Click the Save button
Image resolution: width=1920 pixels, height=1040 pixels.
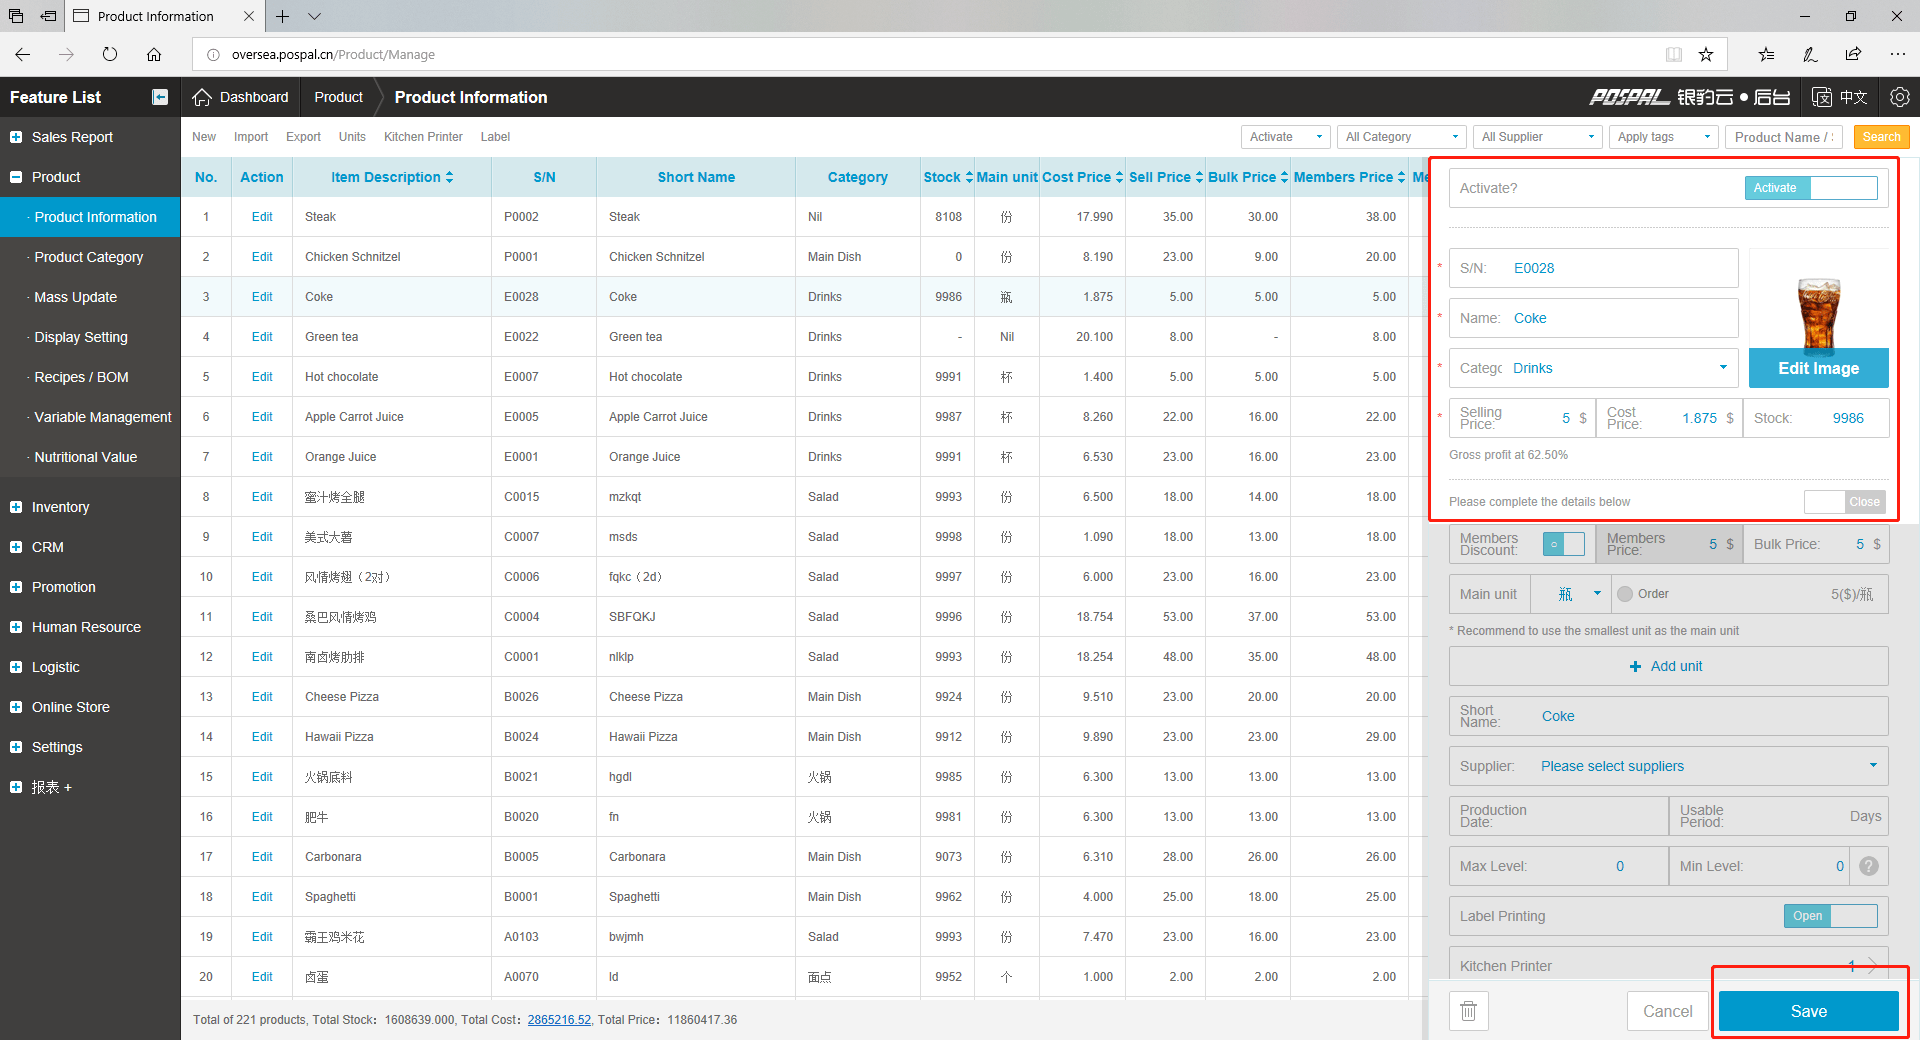click(x=1809, y=1011)
